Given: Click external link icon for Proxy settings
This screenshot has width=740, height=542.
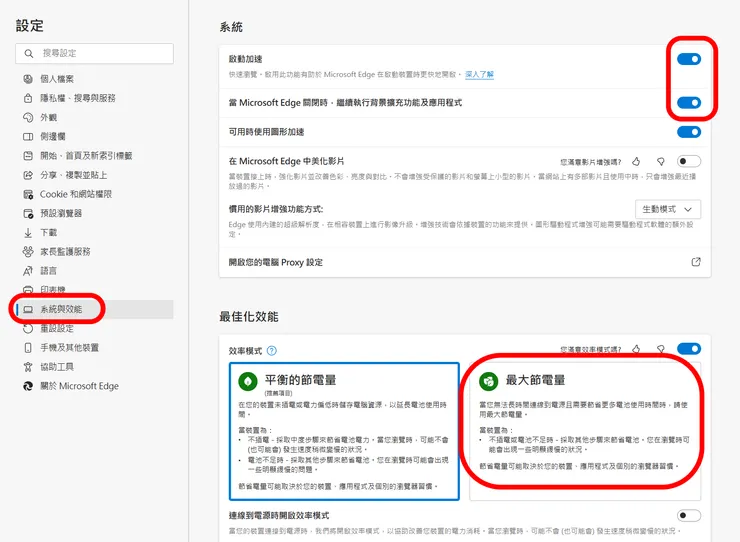Looking at the screenshot, I should 696,262.
